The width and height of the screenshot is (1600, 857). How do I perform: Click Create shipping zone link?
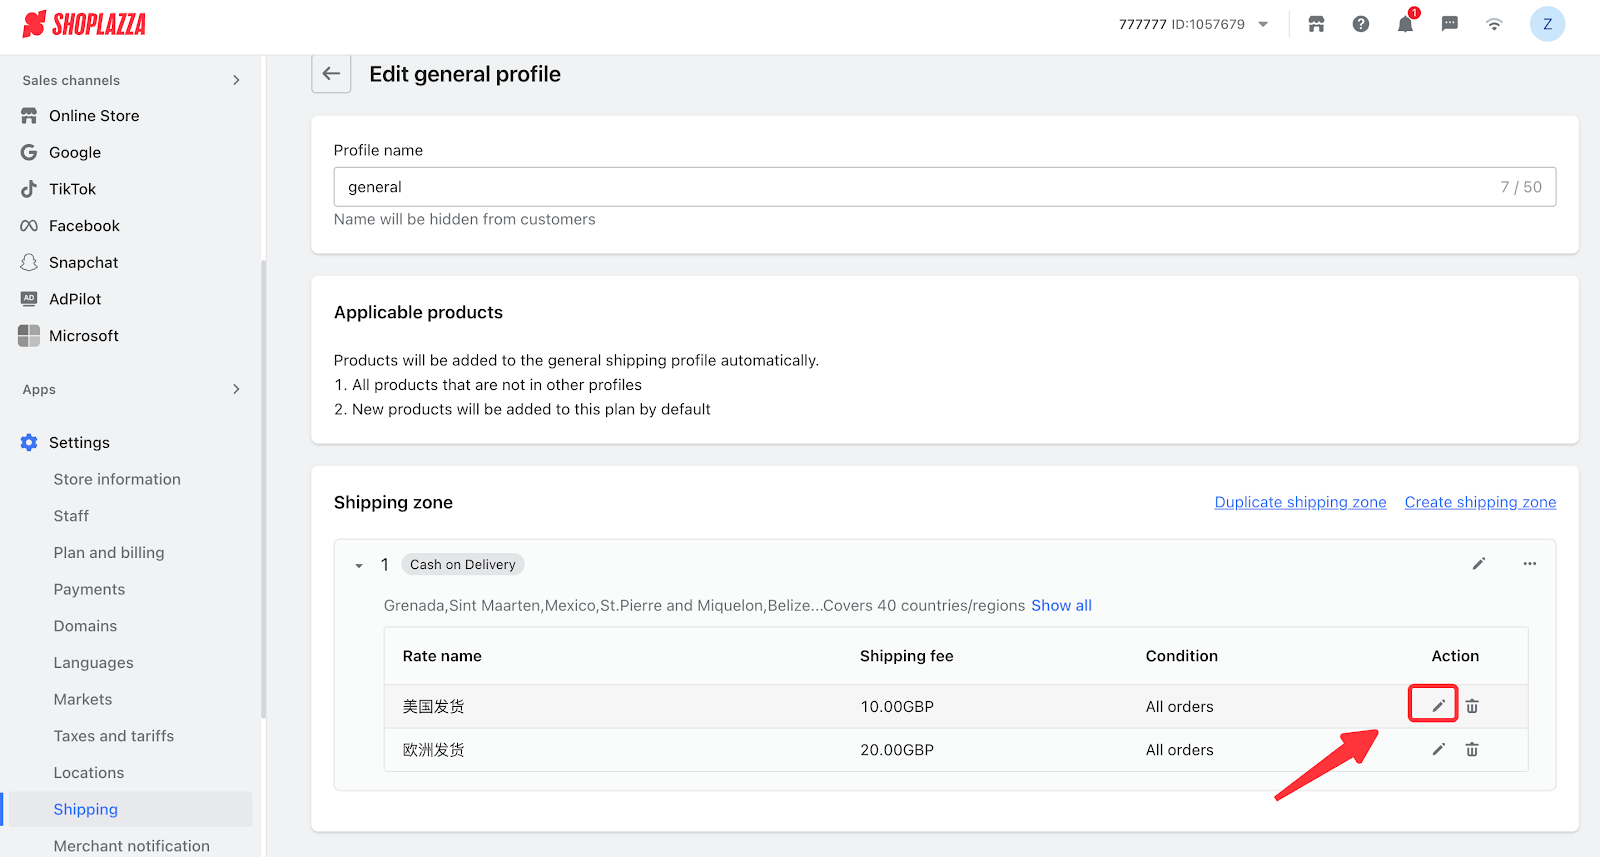pos(1480,502)
